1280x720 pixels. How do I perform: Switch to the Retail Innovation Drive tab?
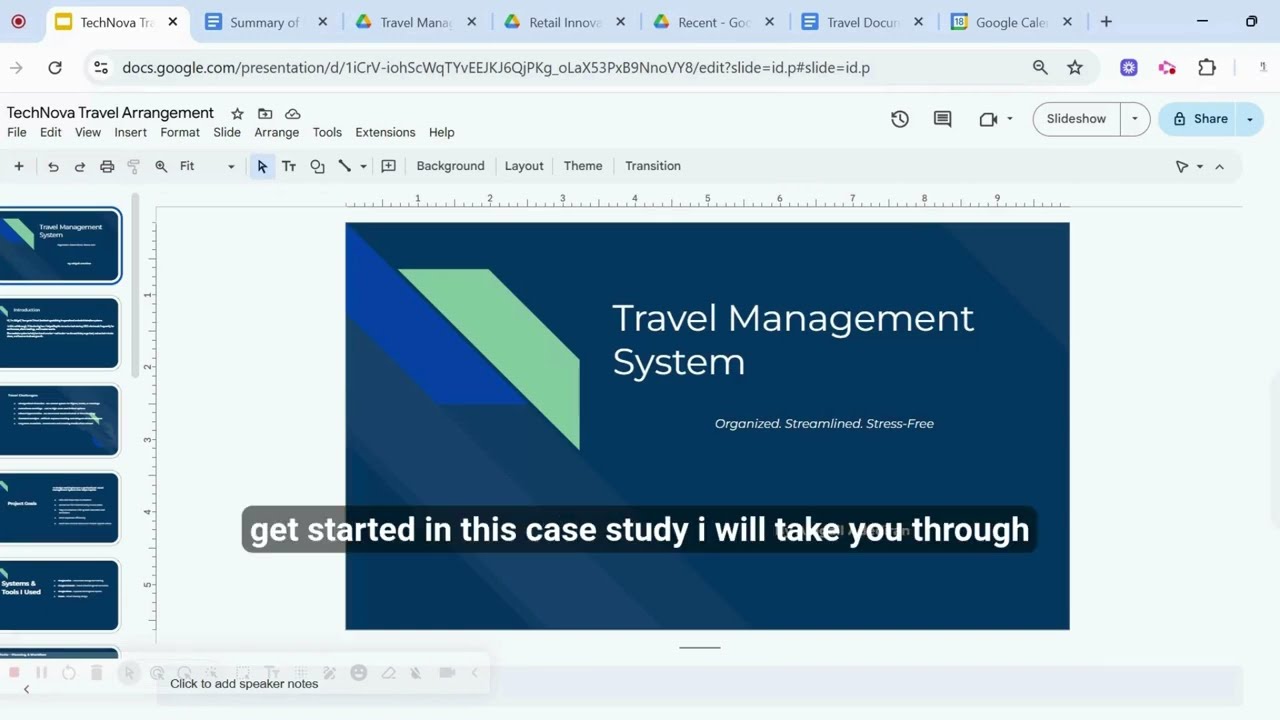tap(564, 22)
